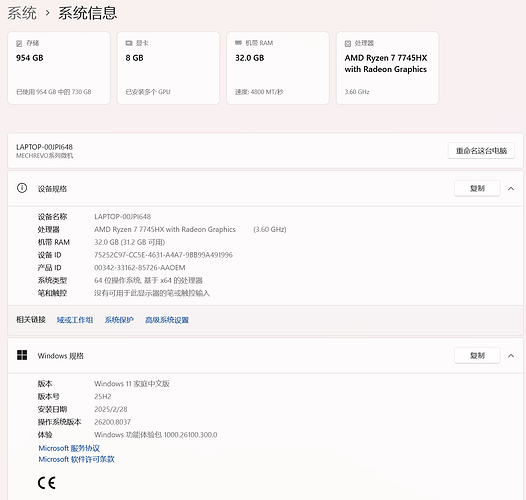
Task: Copy device specifications with 复制 button
Action: click(x=477, y=188)
